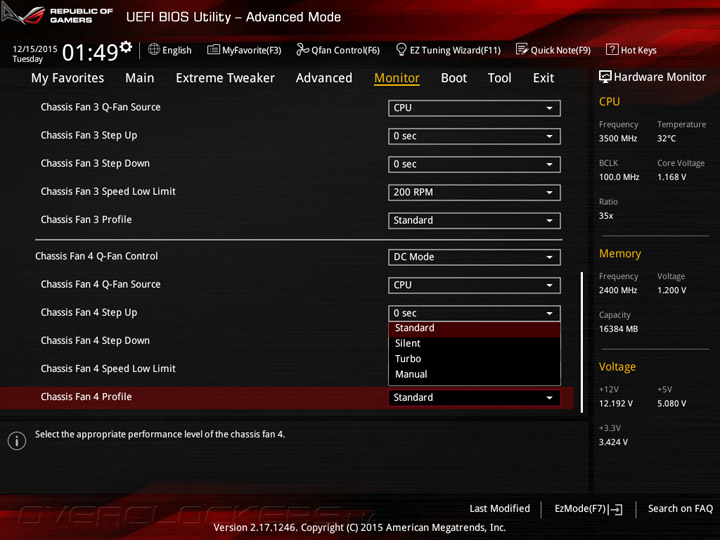Switch to EzMode(F7)
720x540 pixels.
point(588,509)
